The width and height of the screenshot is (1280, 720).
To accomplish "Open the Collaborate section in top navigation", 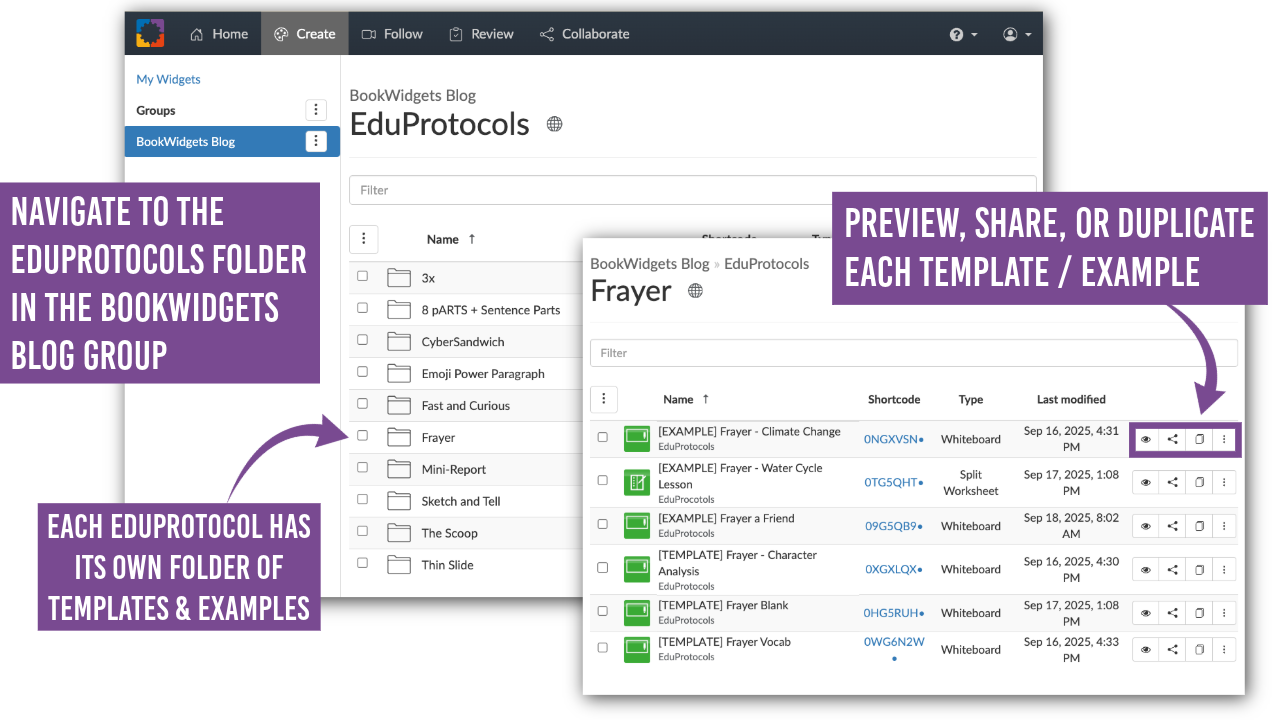I will tap(584, 33).
